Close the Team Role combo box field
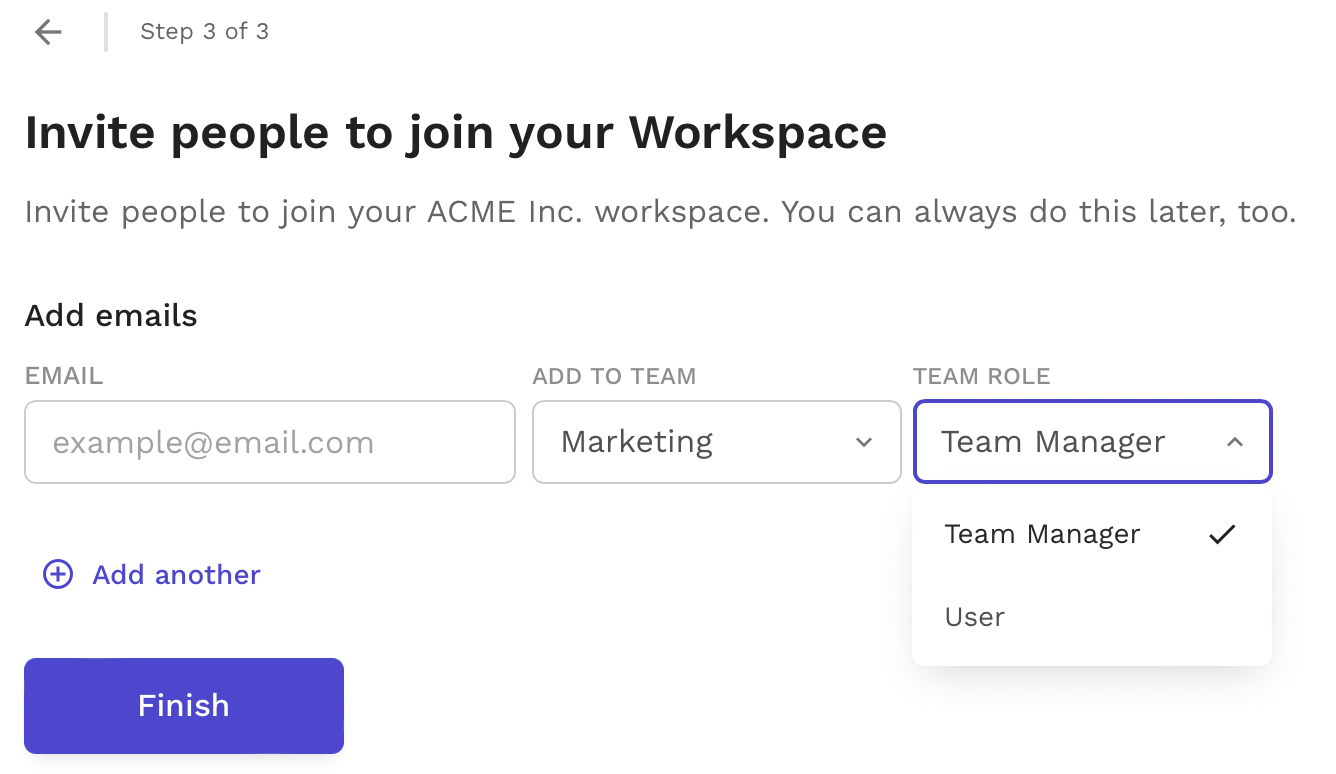This screenshot has width=1336, height=774. click(x=1092, y=442)
